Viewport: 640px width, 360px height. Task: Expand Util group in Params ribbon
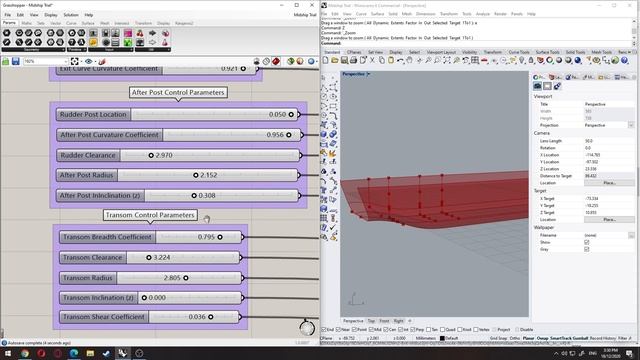pos(153,50)
